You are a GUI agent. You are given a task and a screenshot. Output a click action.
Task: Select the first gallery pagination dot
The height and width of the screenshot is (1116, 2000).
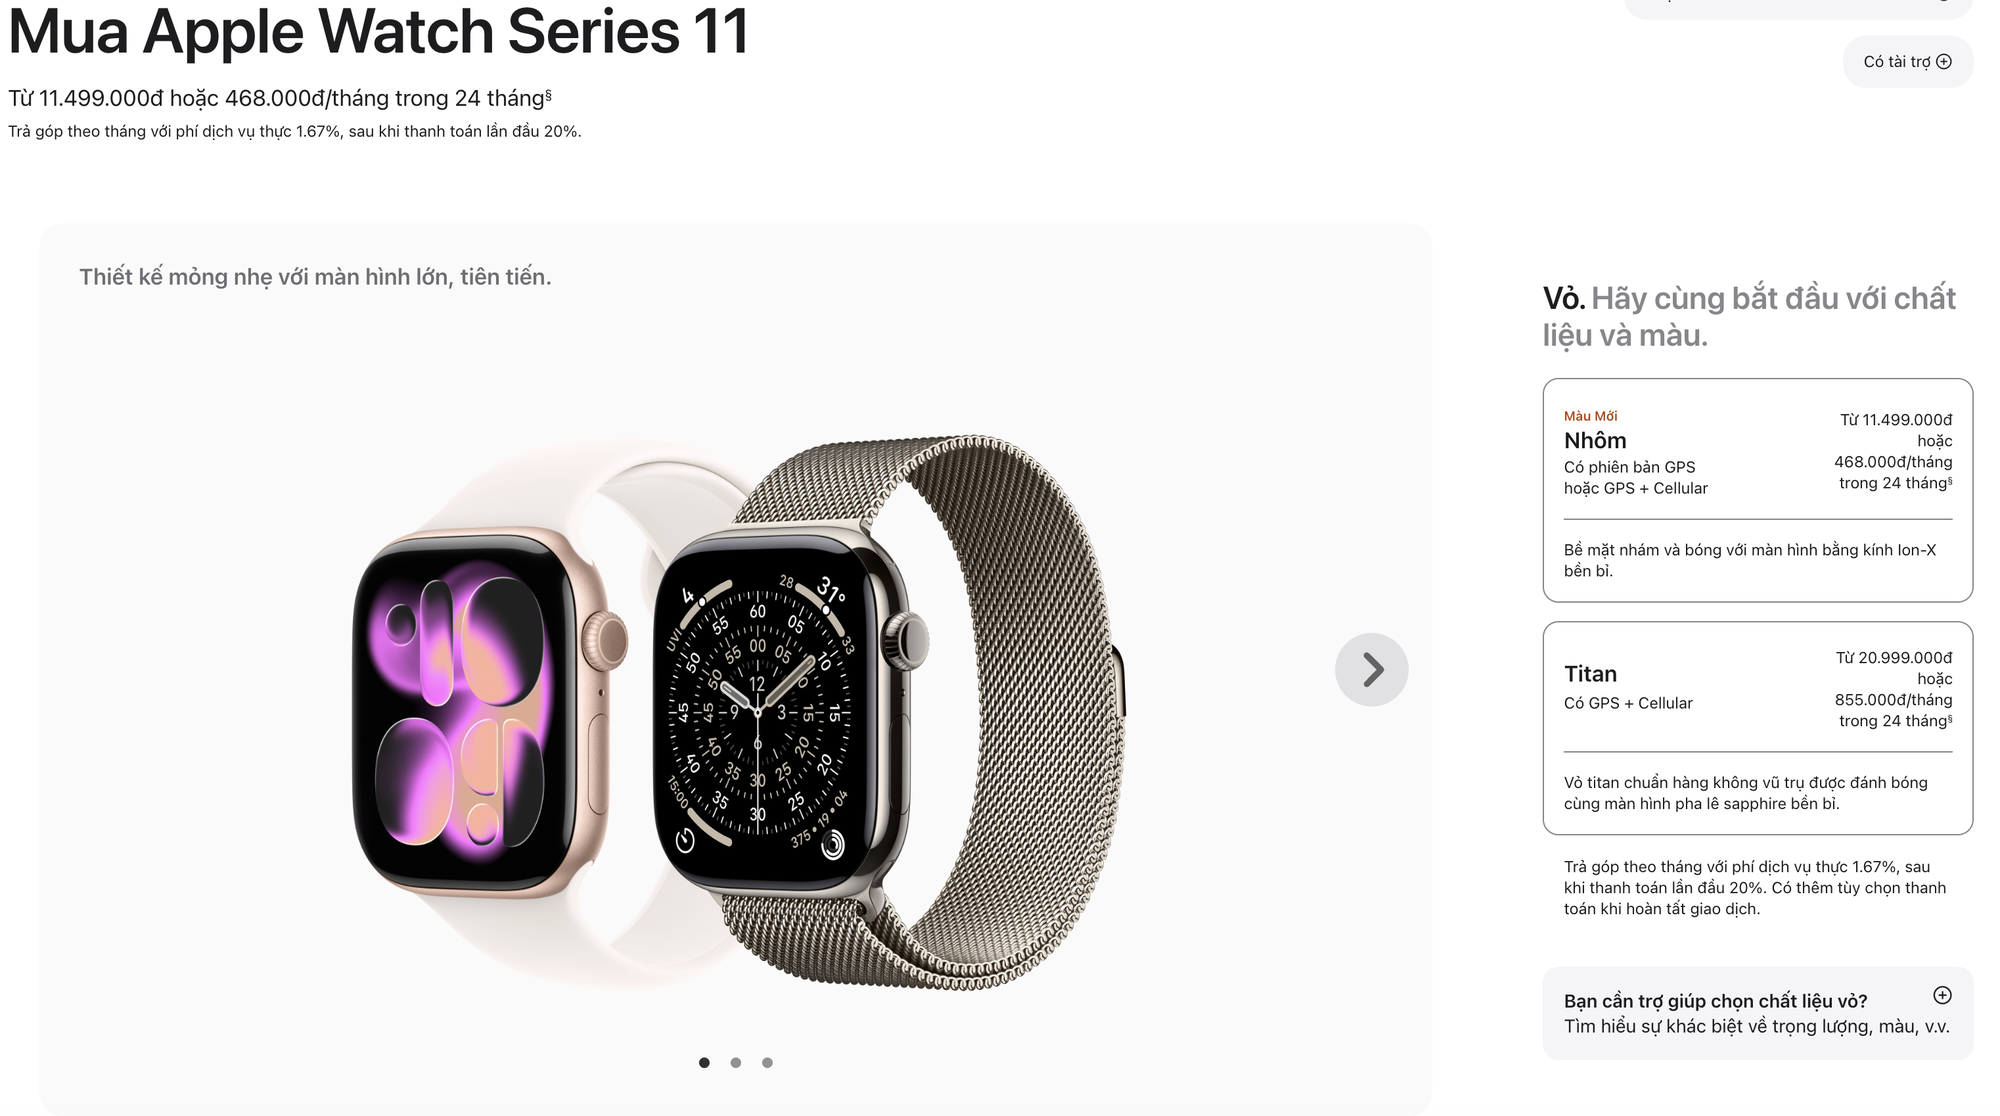(704, 1063)
